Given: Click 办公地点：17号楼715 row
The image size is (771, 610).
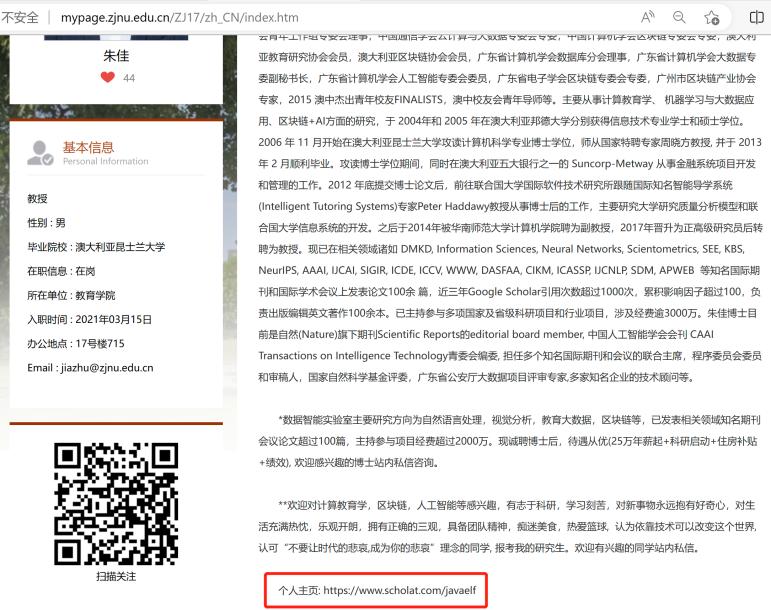Looking at the screenshot, I should (76, 343).
